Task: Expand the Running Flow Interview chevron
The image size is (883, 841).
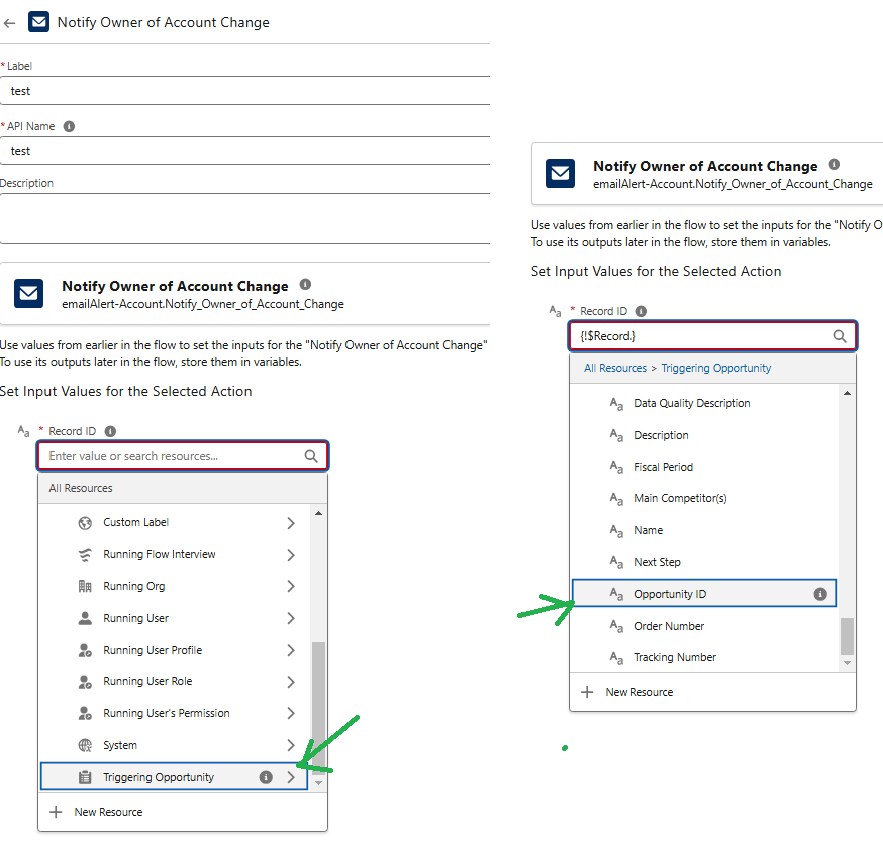Action: [291, 555]
